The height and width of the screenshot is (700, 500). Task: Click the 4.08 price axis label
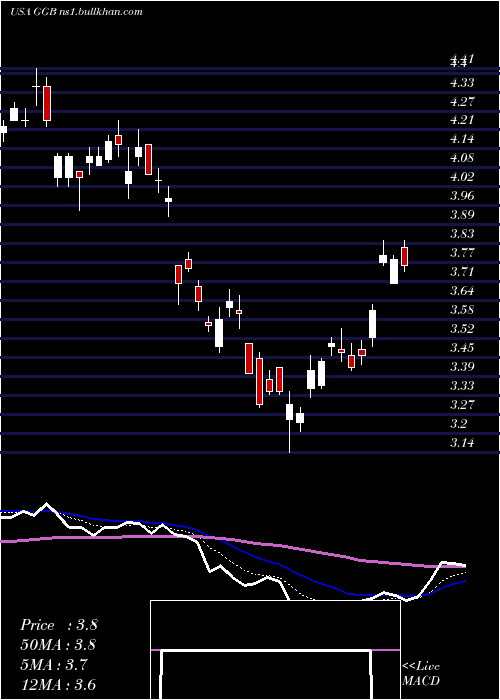tap(462, 158)
